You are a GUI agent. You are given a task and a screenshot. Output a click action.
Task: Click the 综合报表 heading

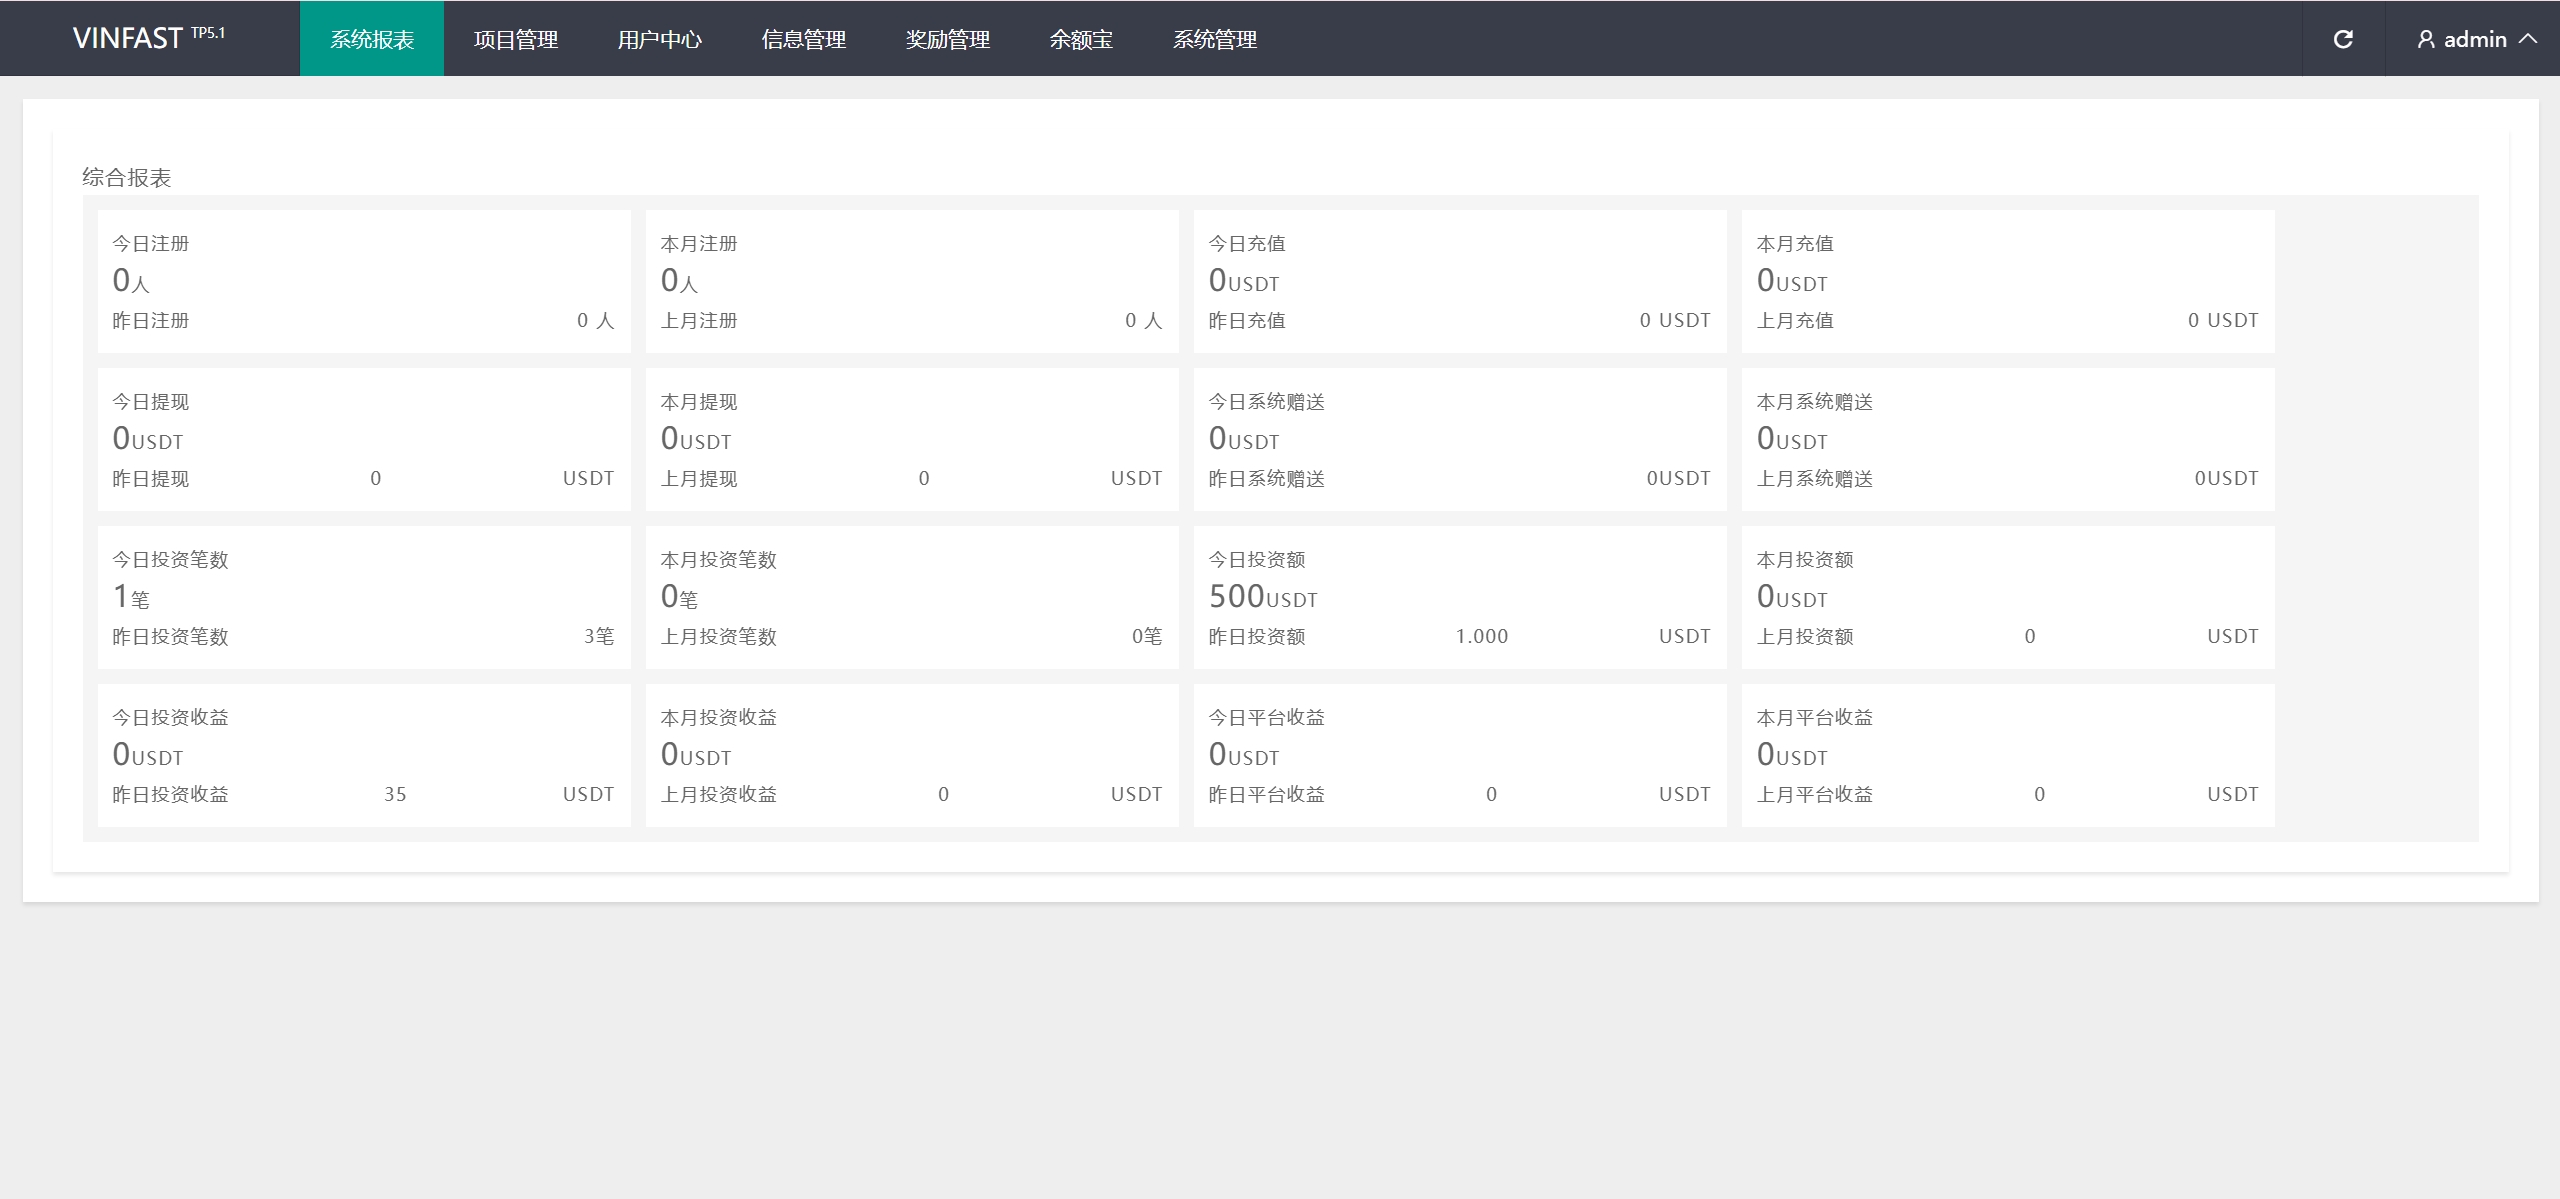pos(127,178)
